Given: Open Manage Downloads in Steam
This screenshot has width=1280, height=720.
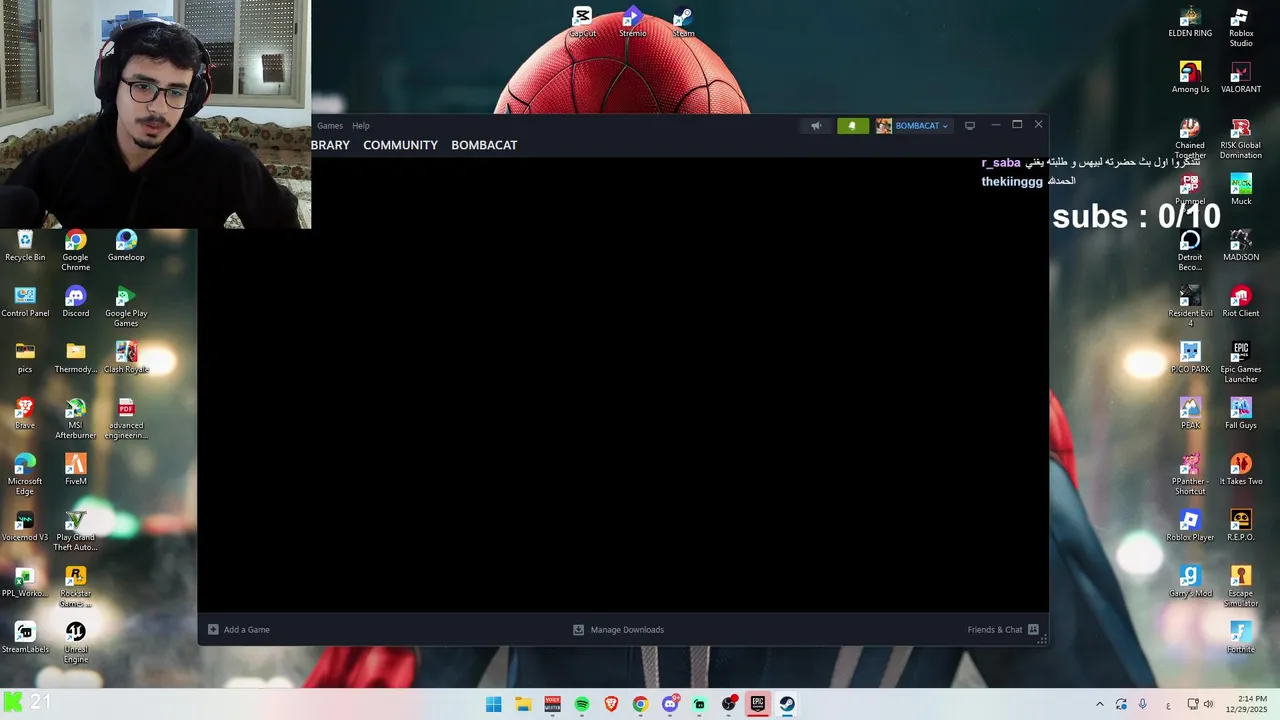Looking at the screenshot, I should pos(618,630).
